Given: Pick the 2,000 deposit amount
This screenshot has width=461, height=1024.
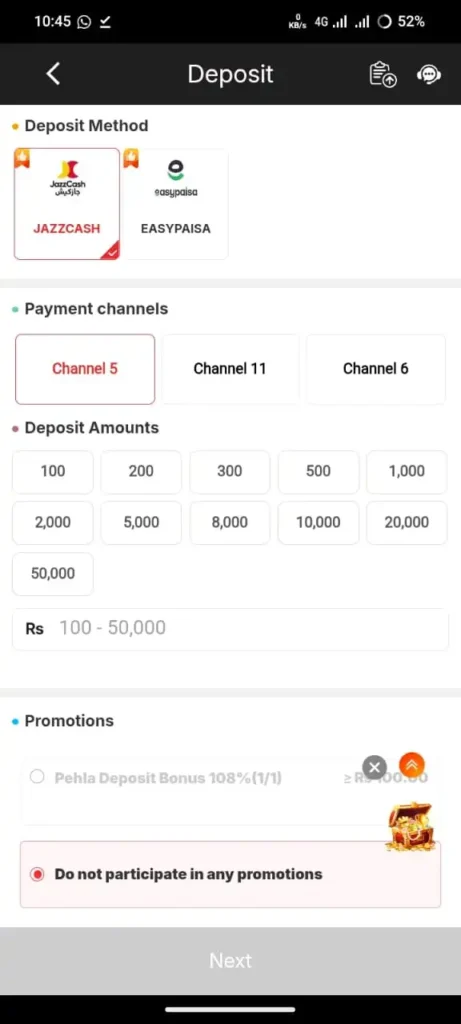Looking at the screenshot, I should pos(53,522).
